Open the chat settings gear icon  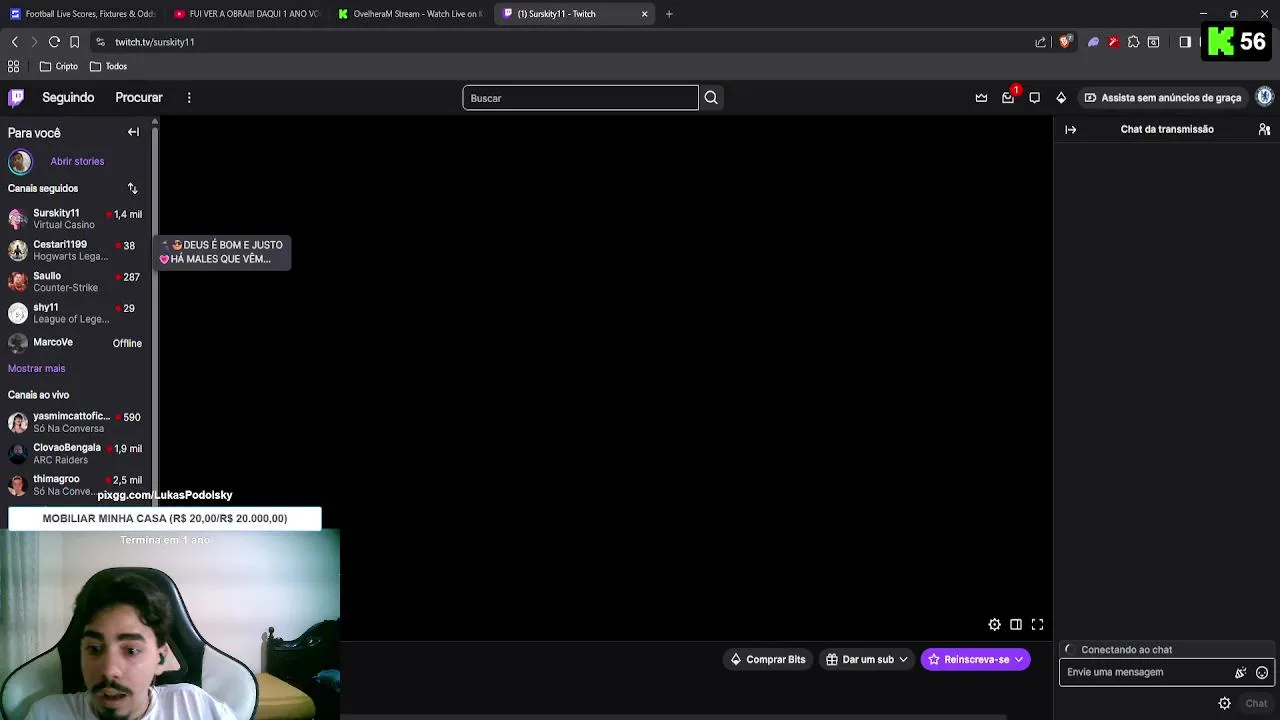[1224, 703]
